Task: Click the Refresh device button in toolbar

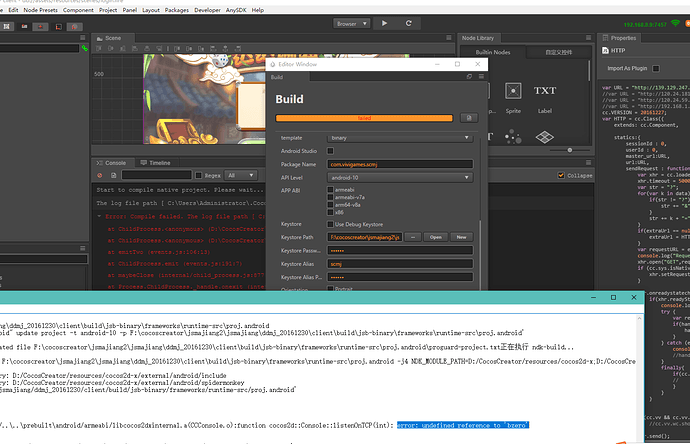Action: [408, 23]
